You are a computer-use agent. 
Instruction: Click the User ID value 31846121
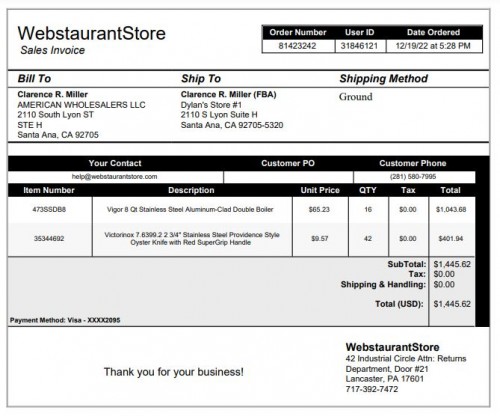click(x=359, y=46)
